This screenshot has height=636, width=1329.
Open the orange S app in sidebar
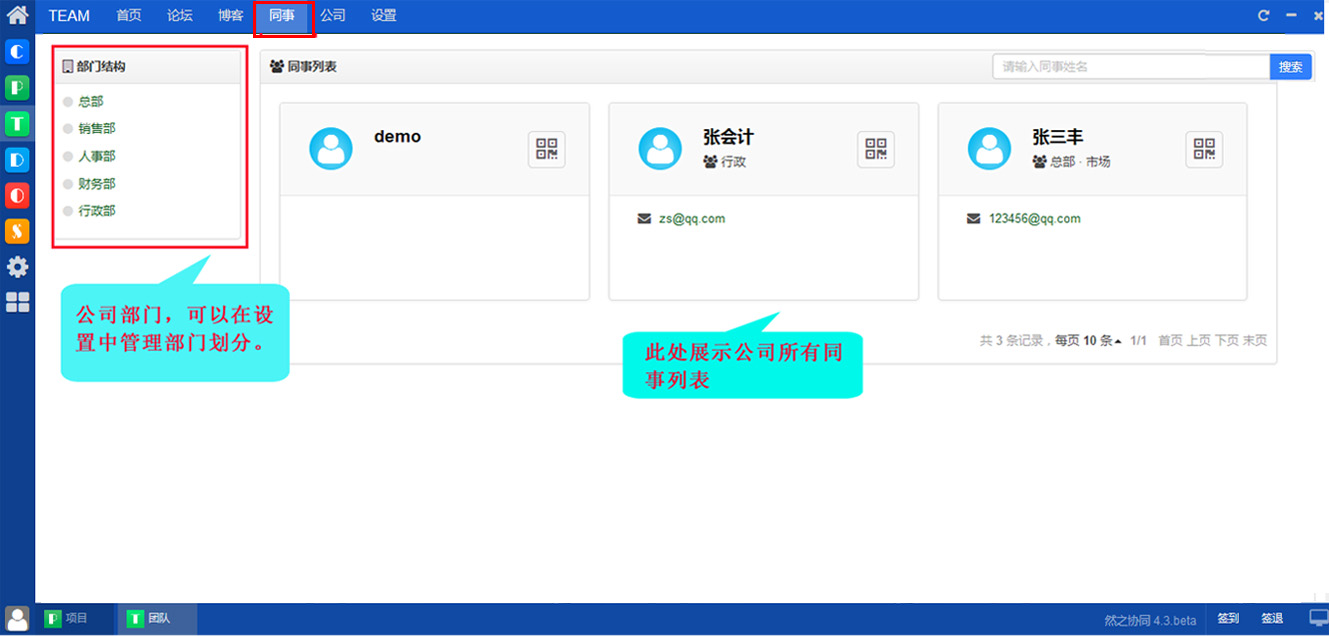coord(17,231)
